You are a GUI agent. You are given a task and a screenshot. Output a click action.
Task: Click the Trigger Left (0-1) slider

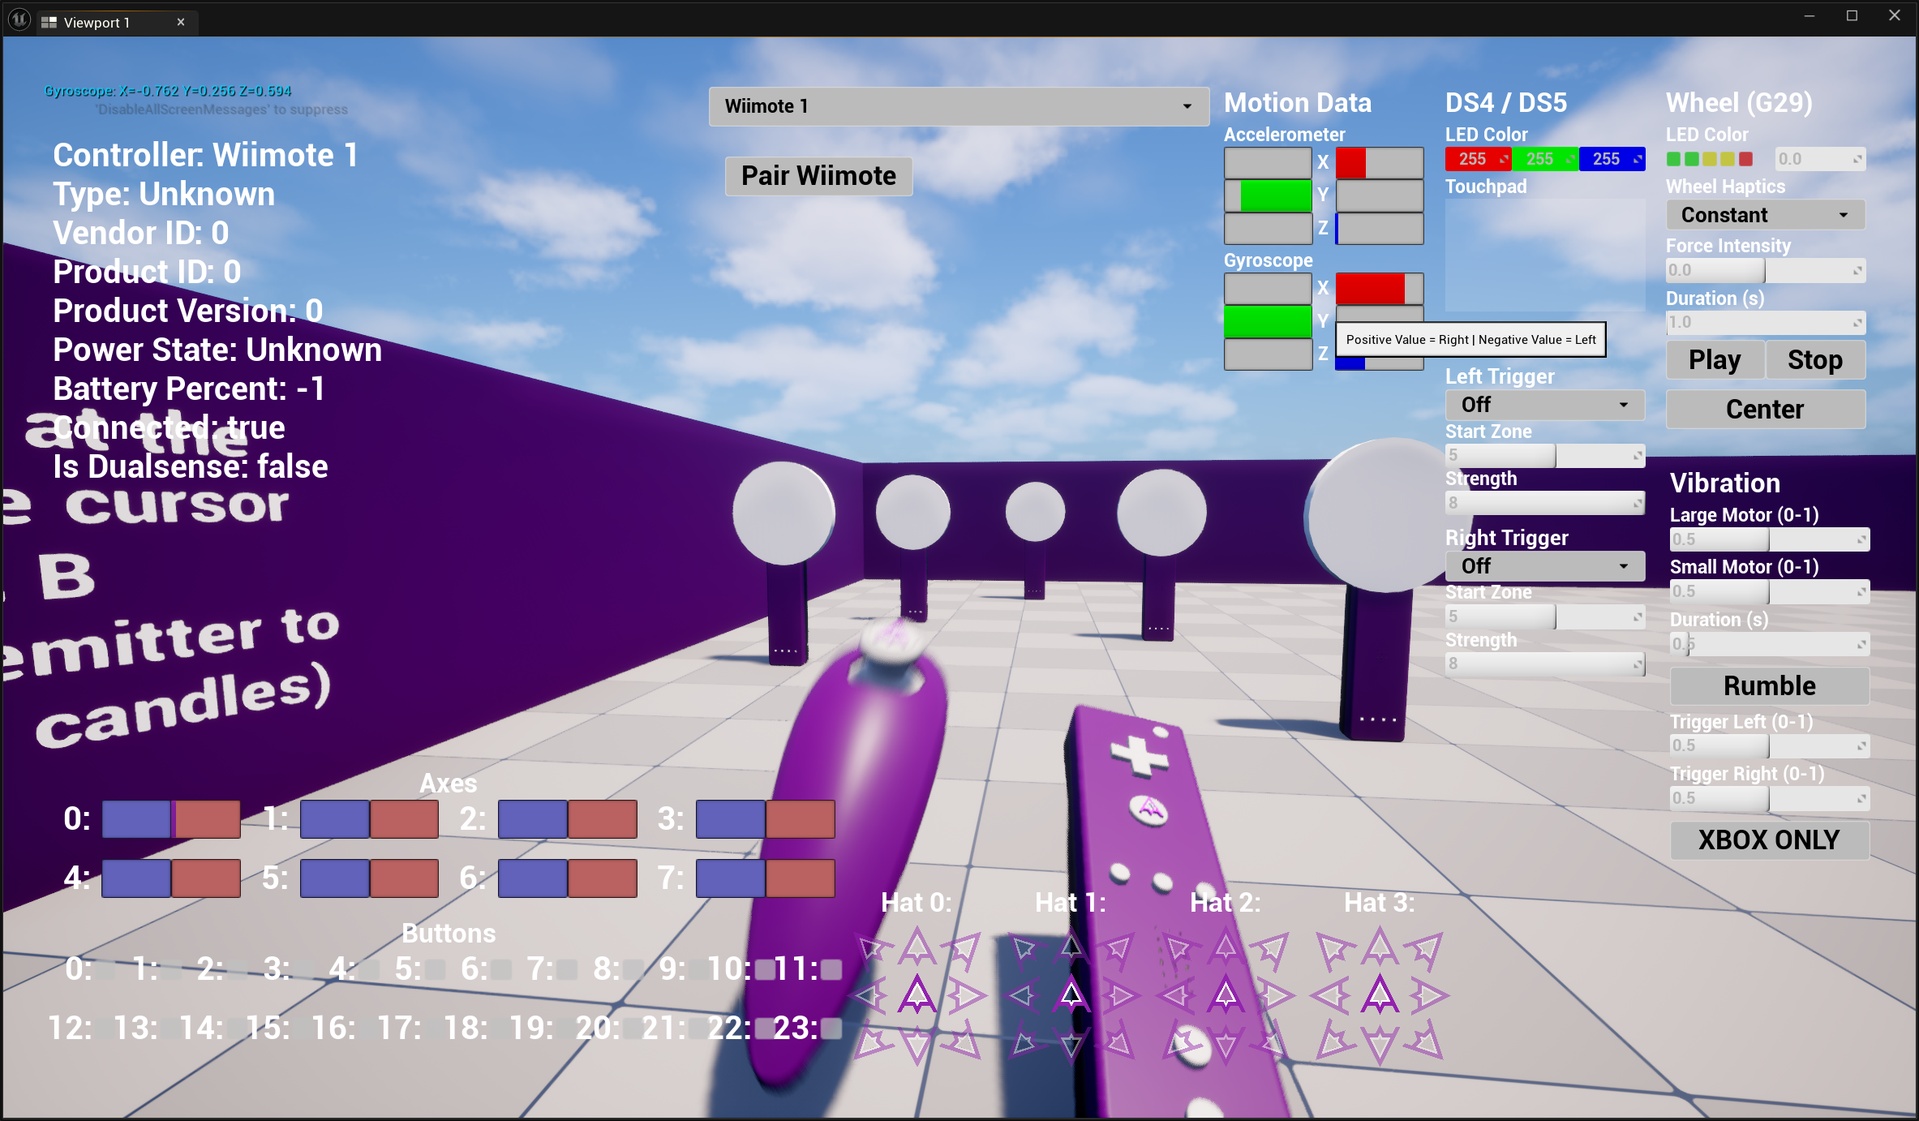1769,746
